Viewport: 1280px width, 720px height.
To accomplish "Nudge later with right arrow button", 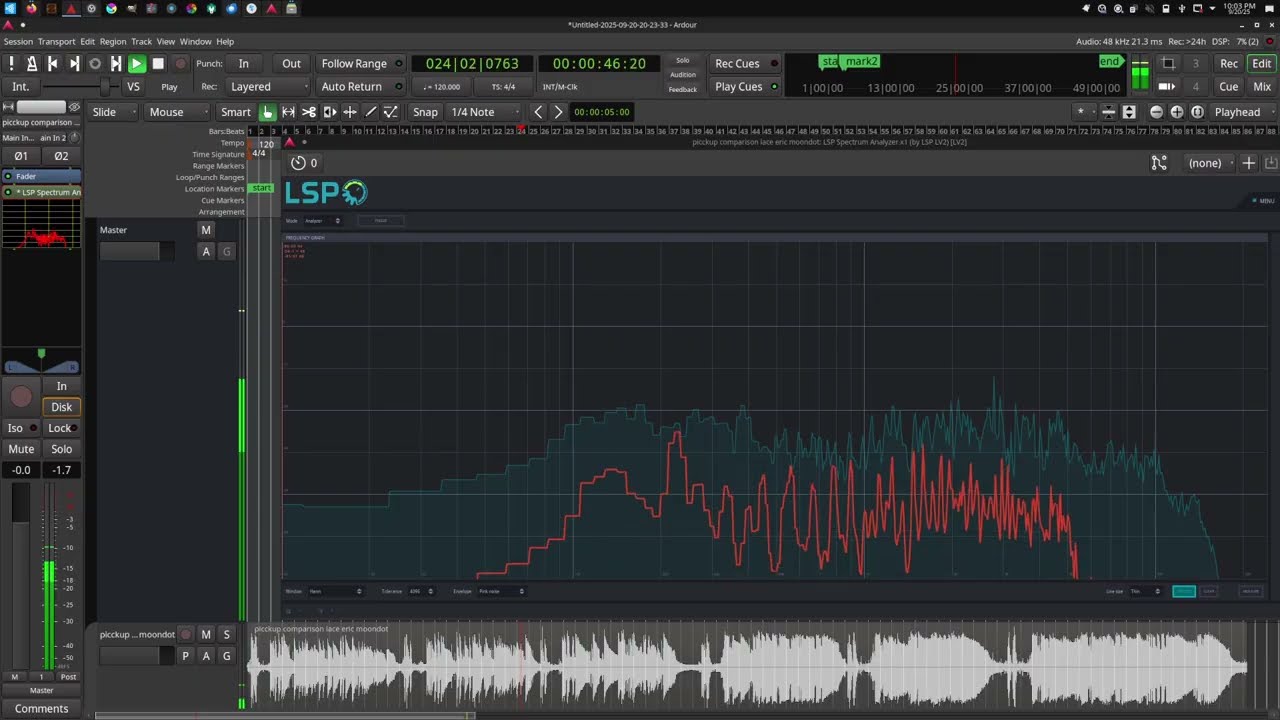I will pyautogui.click(x=558, y=112).
